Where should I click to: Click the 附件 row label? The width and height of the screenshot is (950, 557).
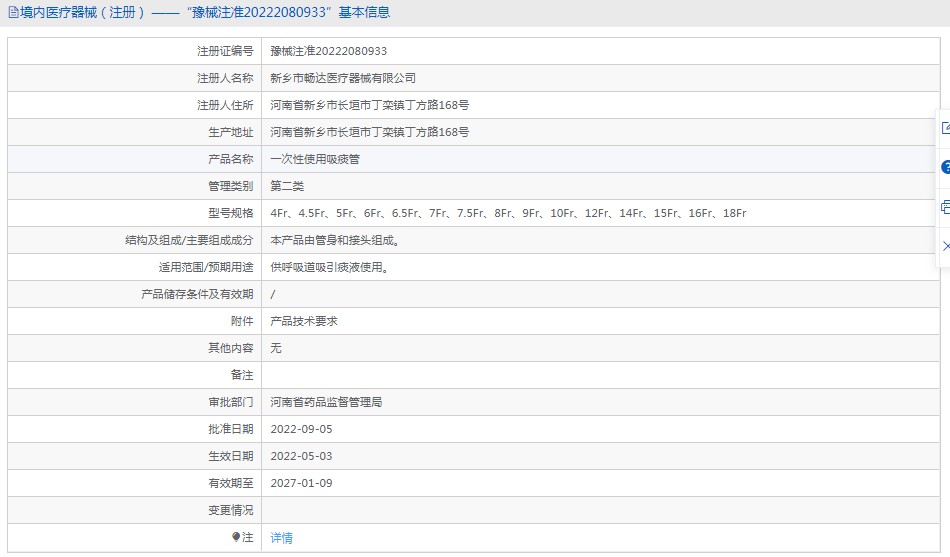pos(242,321)
